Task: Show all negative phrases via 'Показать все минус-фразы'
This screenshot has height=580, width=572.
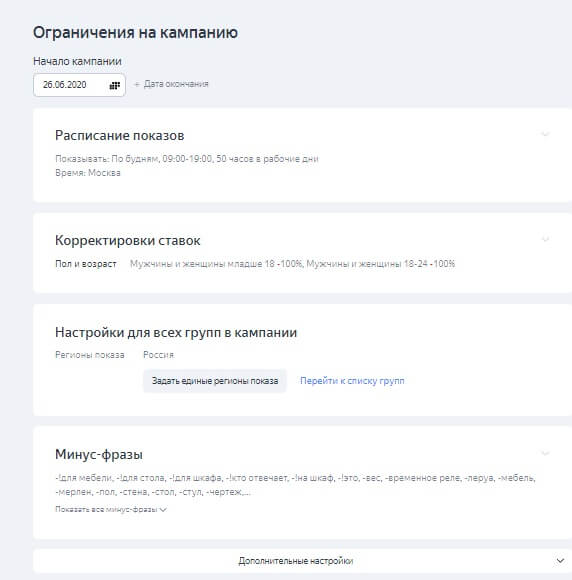Action: (111, 509)
